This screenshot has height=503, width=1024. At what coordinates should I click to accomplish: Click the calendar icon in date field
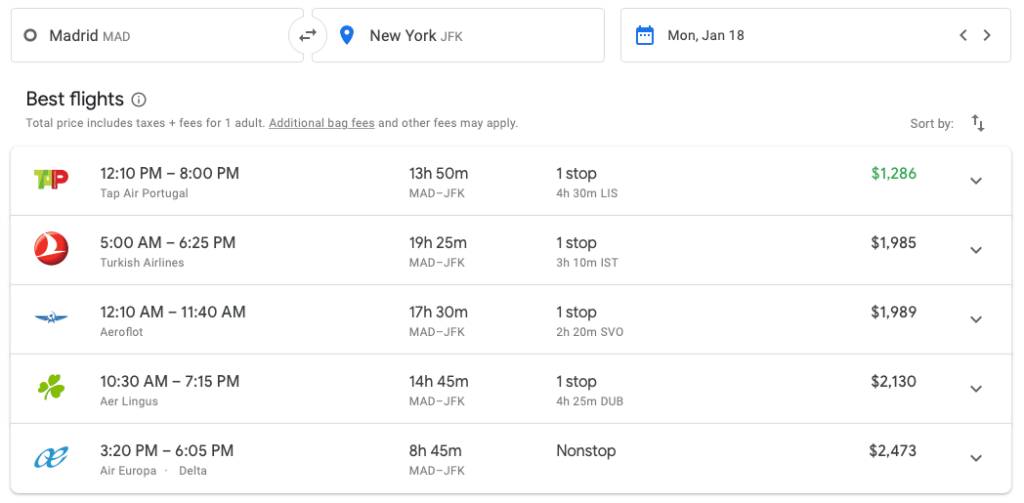(646, 36)
